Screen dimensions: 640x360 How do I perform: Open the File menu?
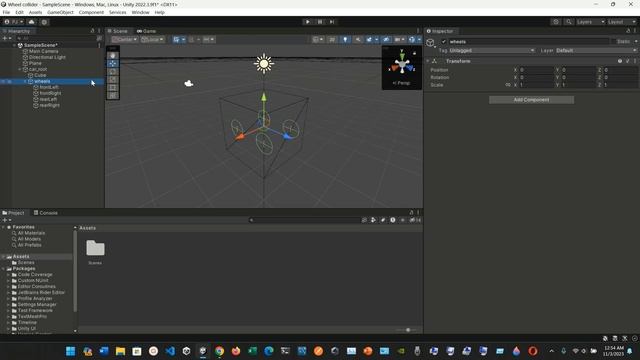pos(6,12)
